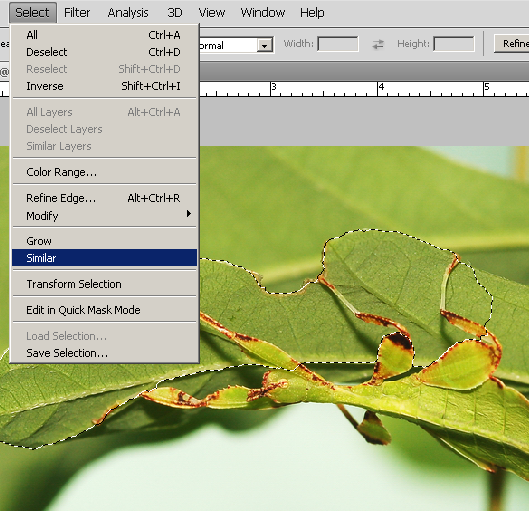Choose Grow from the Select menu

(105, 241)
